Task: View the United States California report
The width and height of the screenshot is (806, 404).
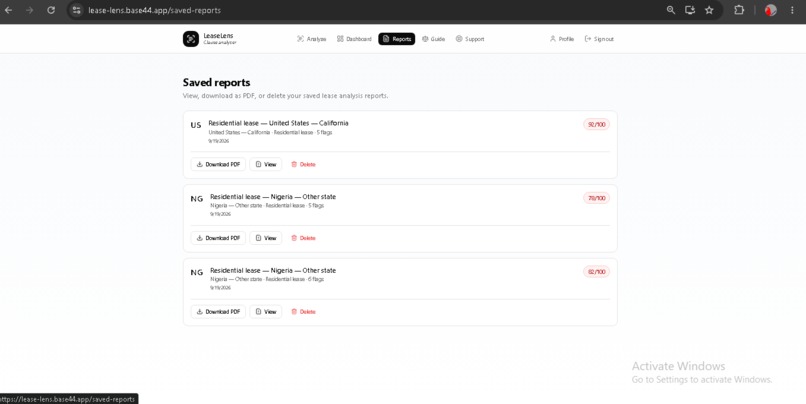Action: pyautogui.click(x=266, y=164)
